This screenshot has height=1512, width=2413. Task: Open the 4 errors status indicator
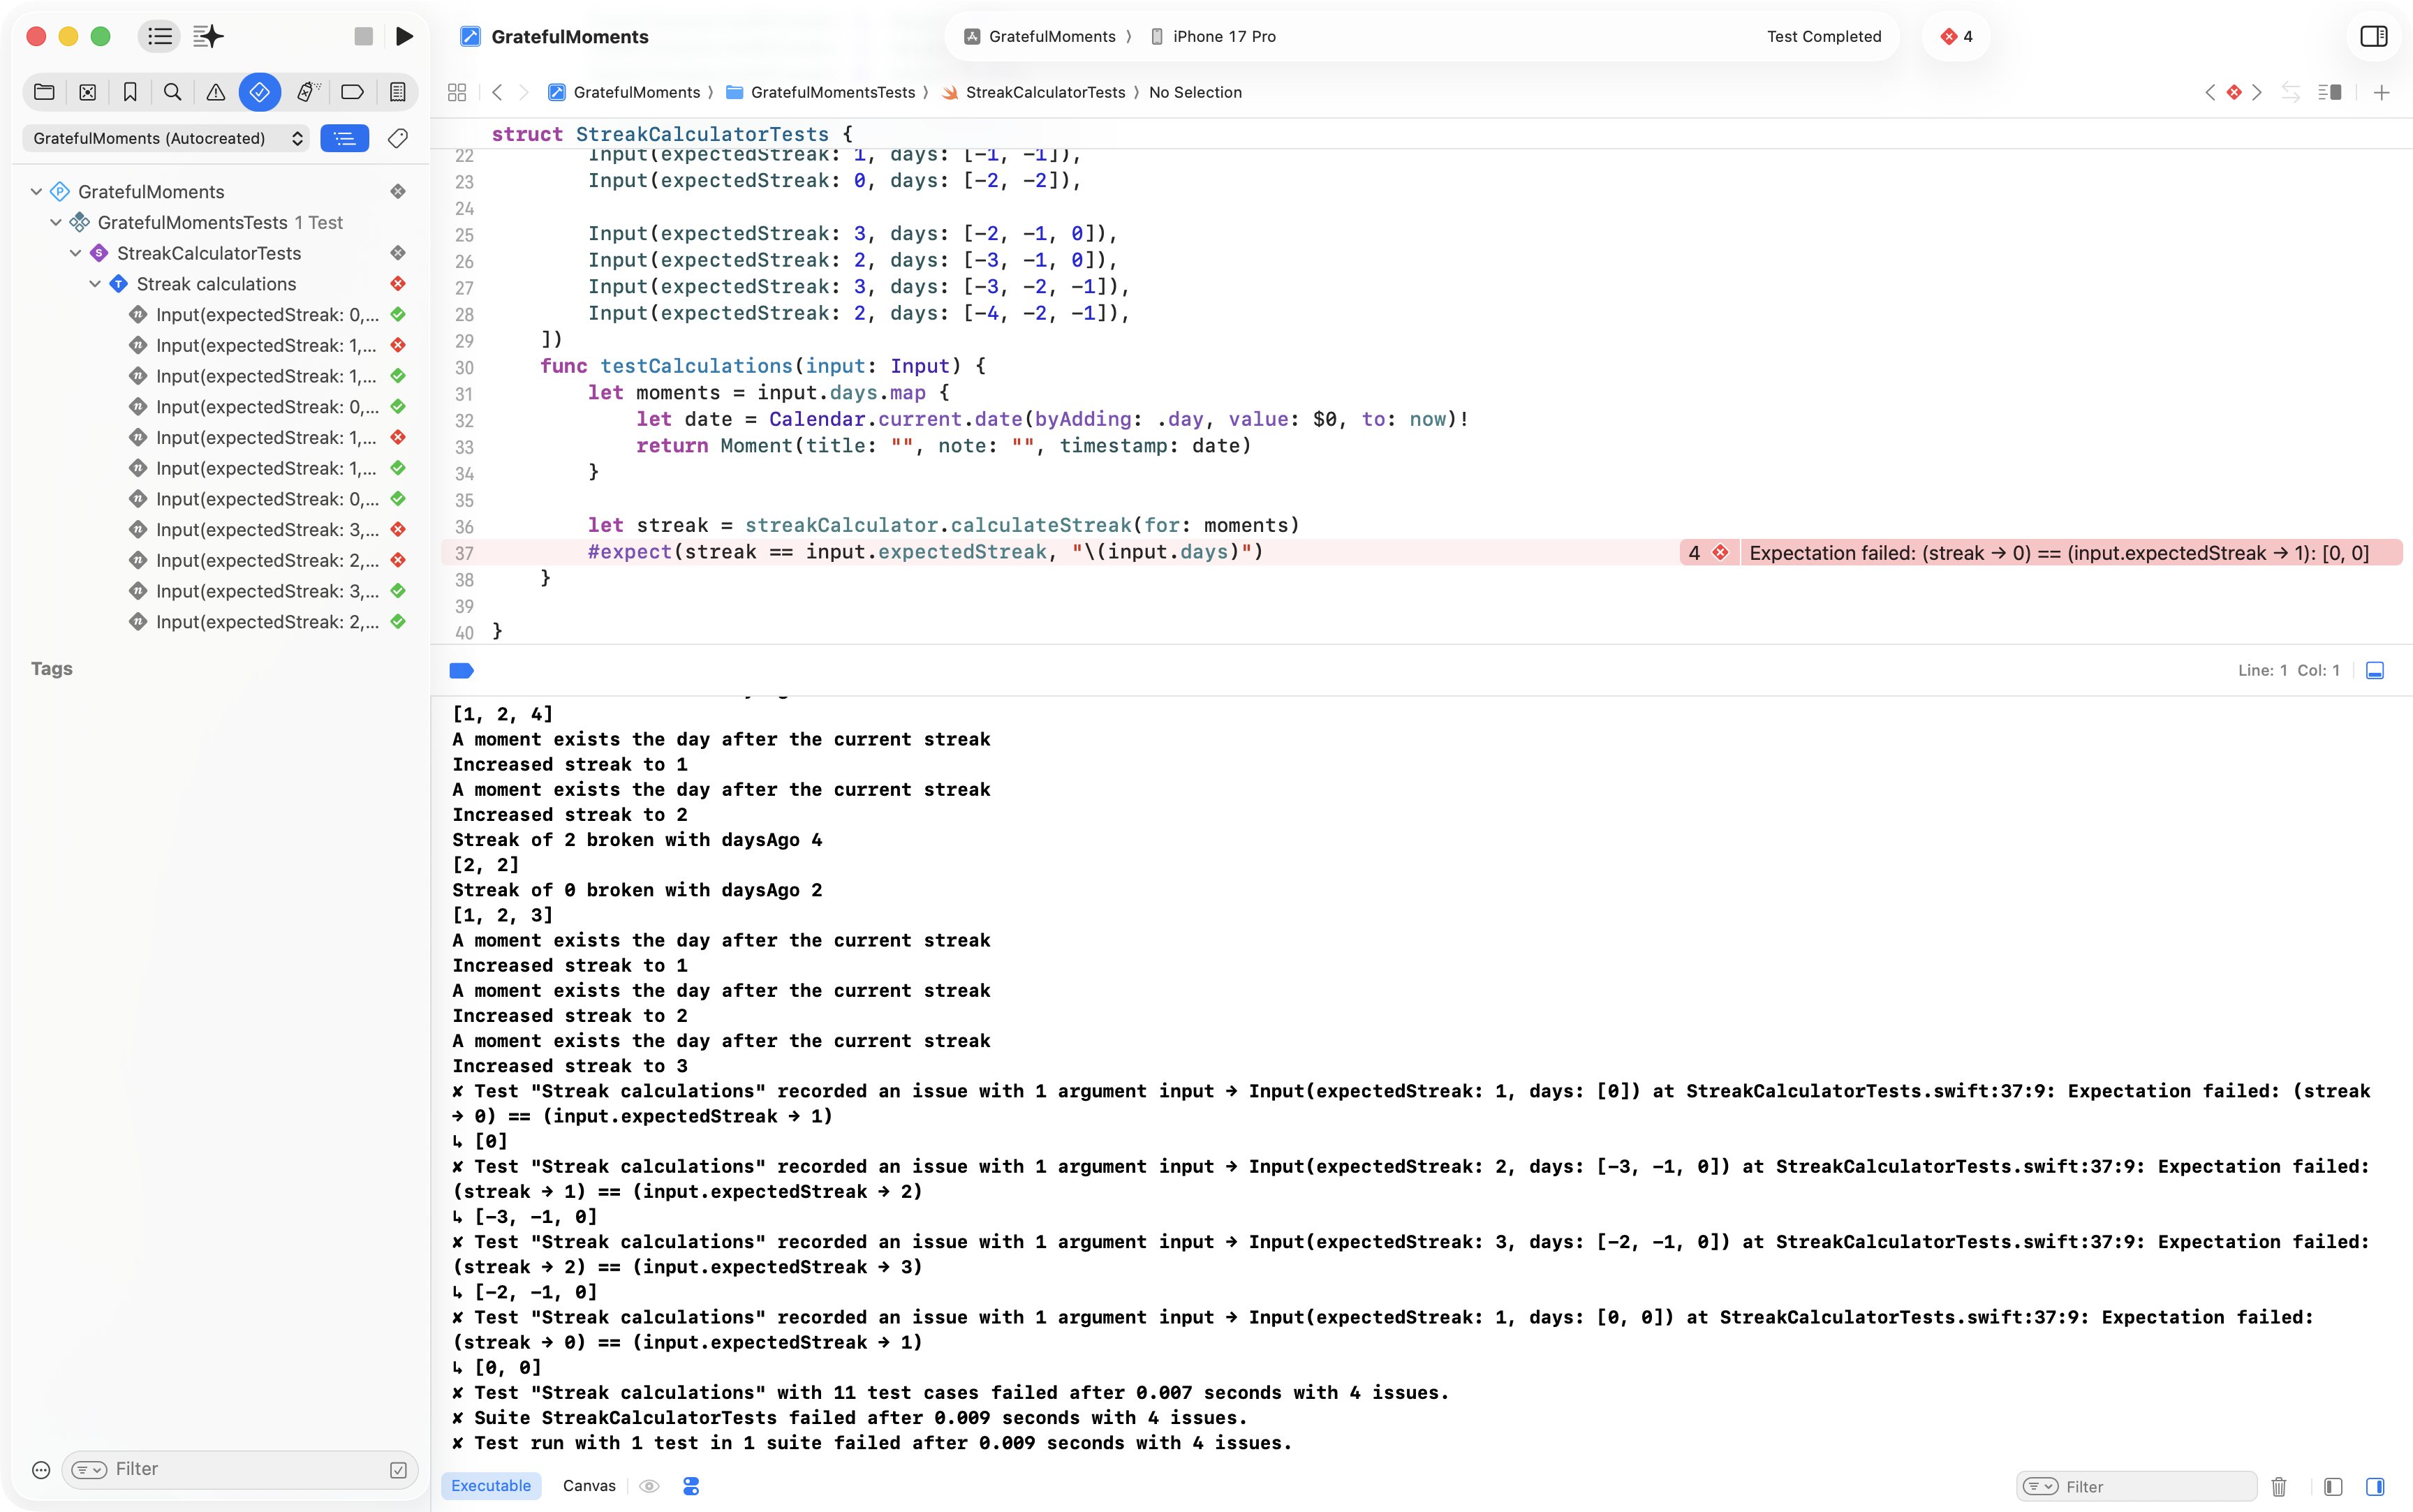click(x=1957, y=37)
